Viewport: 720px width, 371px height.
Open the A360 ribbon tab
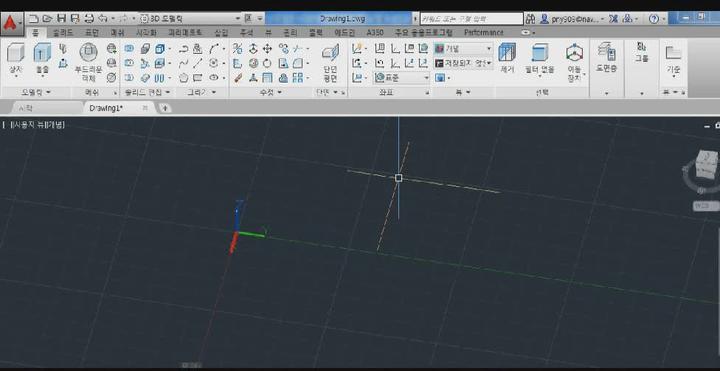point(376,33)
